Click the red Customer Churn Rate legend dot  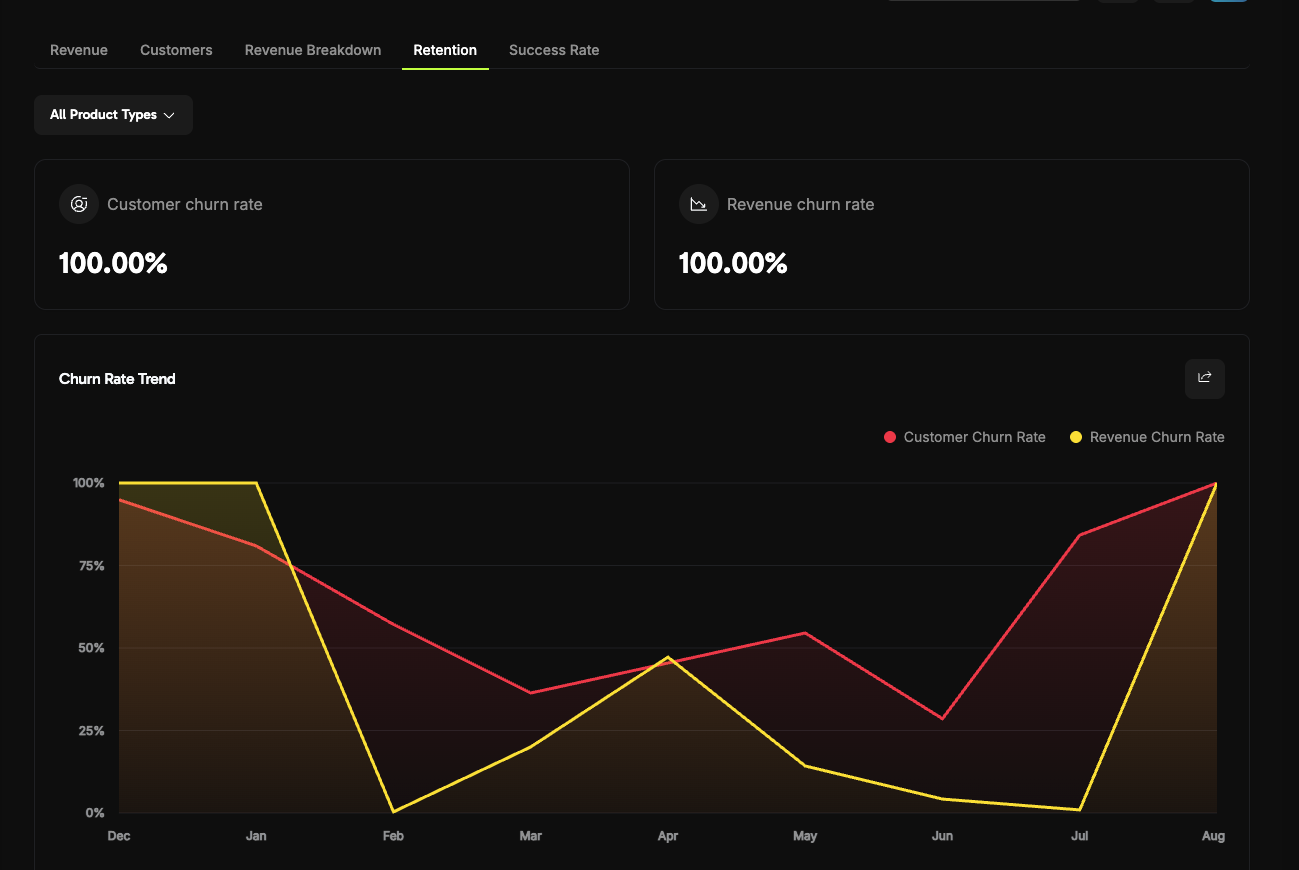tap(889, 437)
